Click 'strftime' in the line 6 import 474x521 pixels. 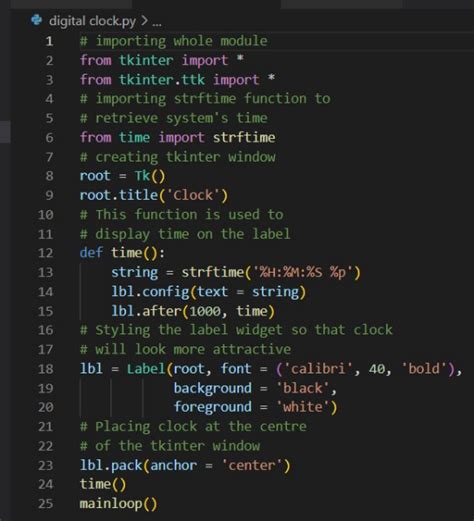pyautogui.click(x=244, y=137)
